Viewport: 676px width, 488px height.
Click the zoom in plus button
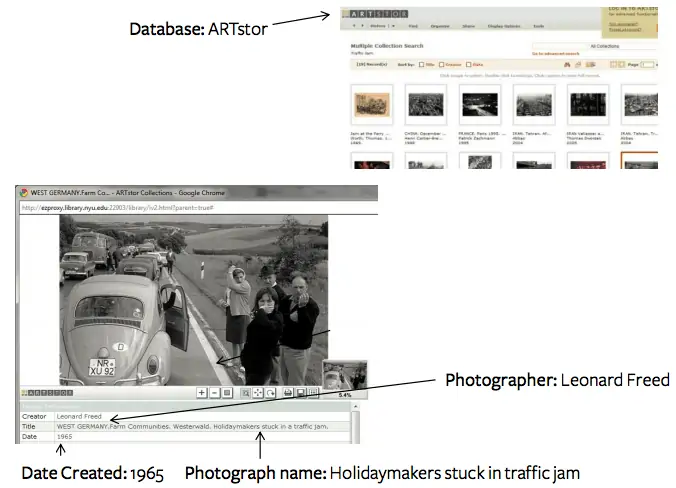[x=202, y=393]
